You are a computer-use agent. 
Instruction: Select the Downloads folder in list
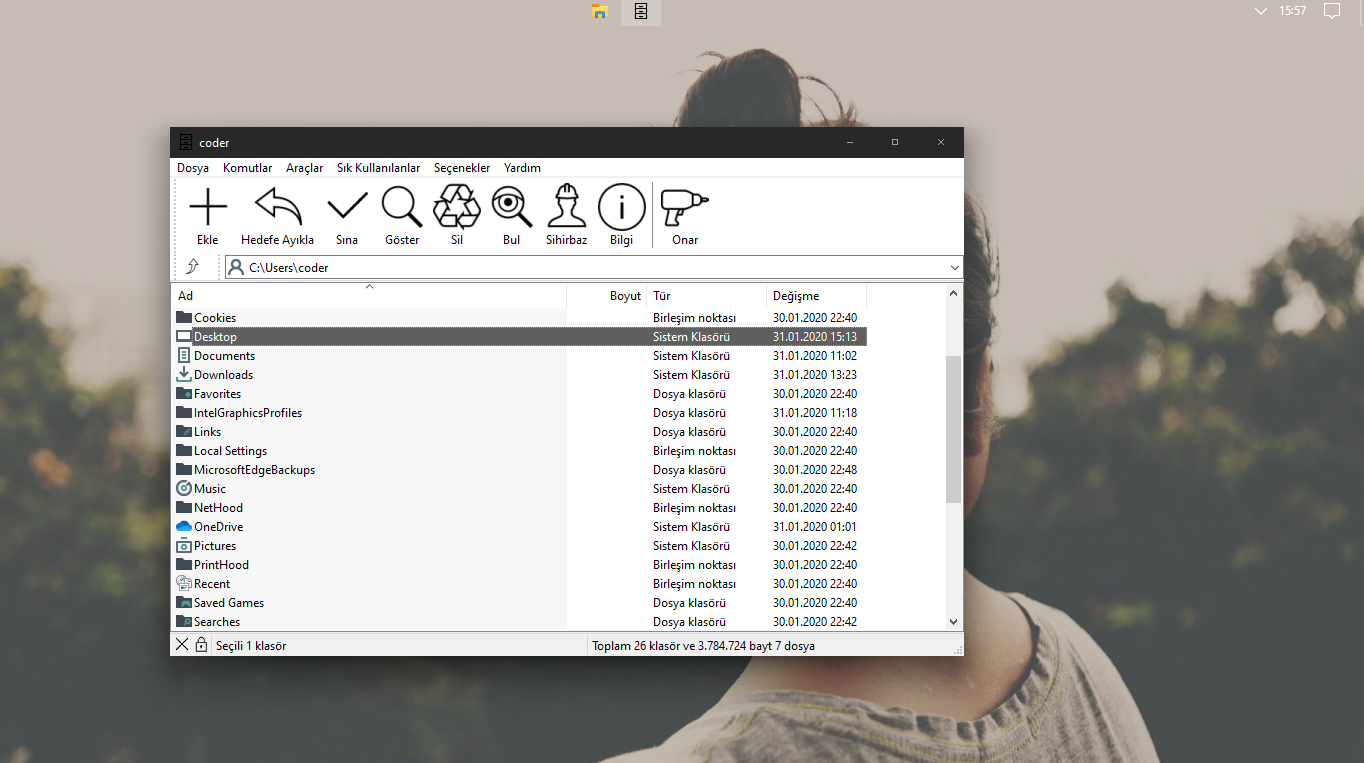click(223, 375)
